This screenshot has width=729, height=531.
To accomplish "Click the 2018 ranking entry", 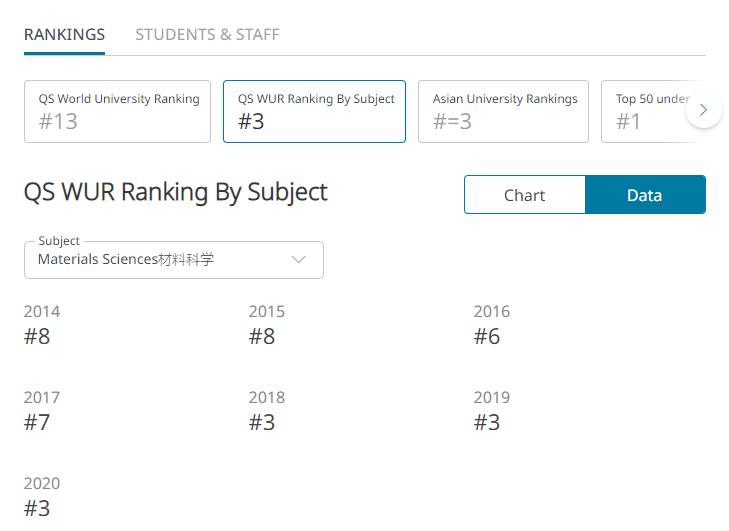I will click(266, 411).
